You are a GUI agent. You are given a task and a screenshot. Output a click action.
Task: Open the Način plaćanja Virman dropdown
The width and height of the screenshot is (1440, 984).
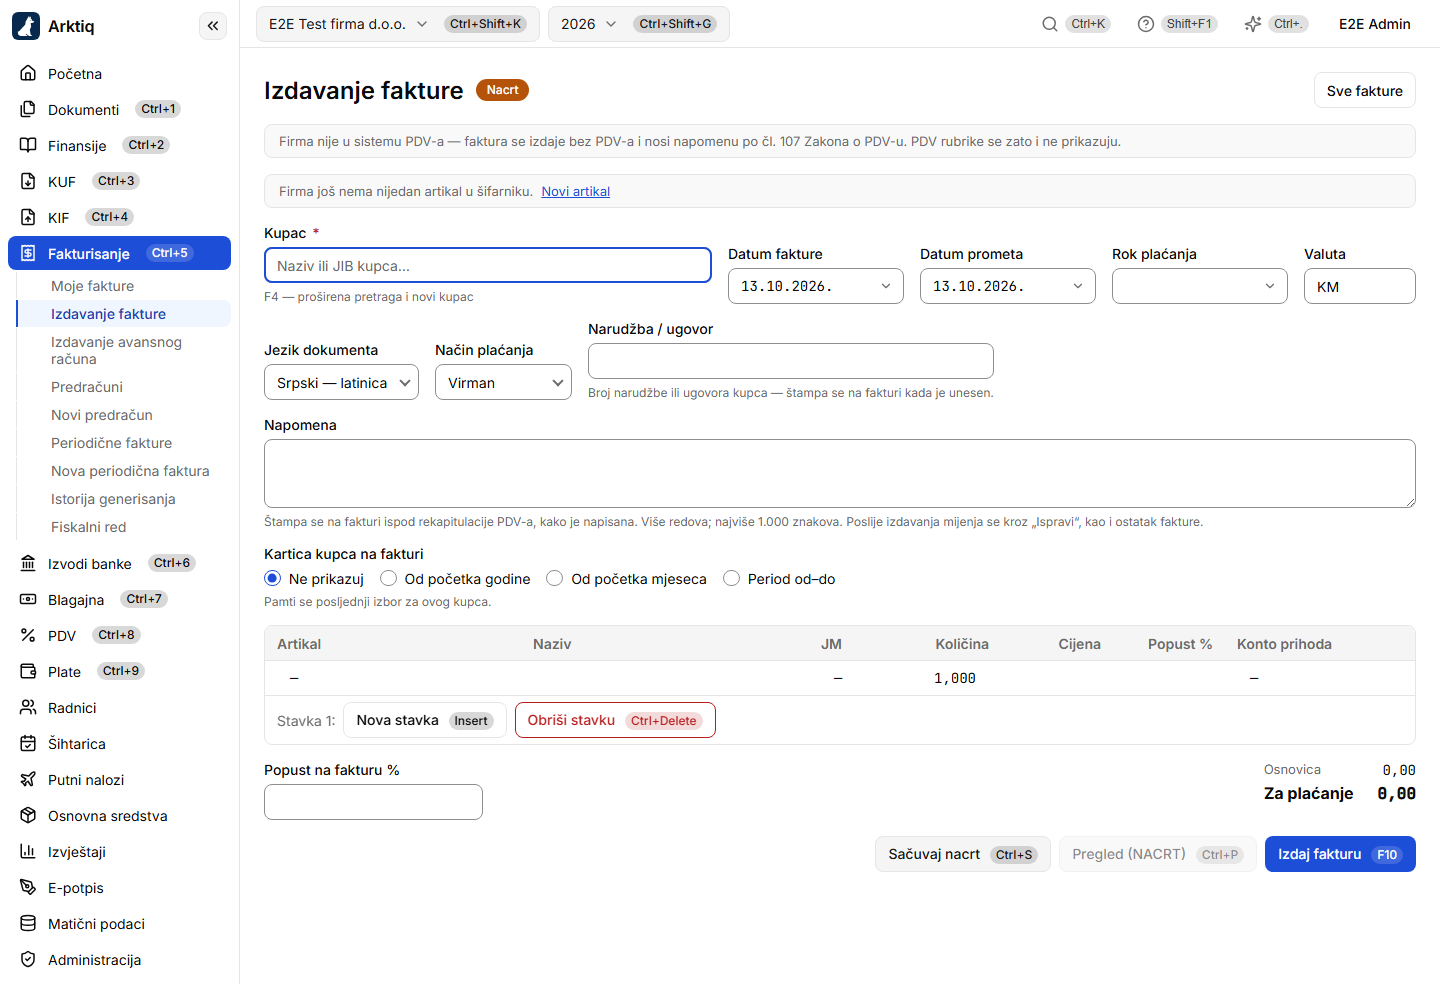tap(503, 382)
